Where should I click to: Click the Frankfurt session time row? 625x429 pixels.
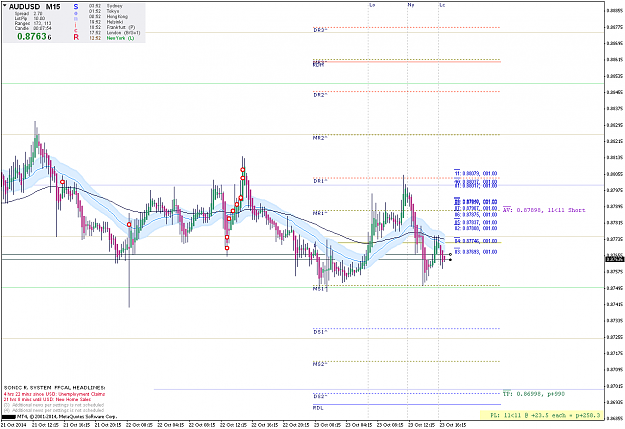[x=112, y=28]
